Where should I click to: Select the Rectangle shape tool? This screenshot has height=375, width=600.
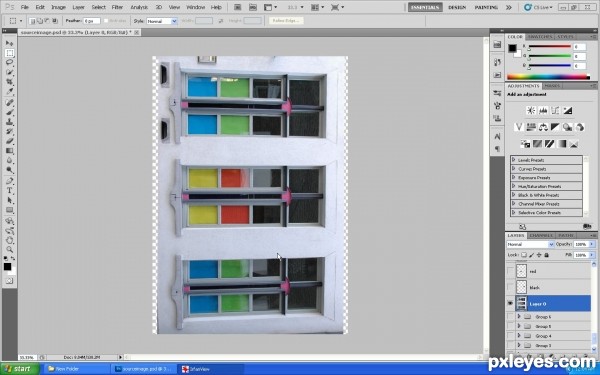(x=10, y=210)
